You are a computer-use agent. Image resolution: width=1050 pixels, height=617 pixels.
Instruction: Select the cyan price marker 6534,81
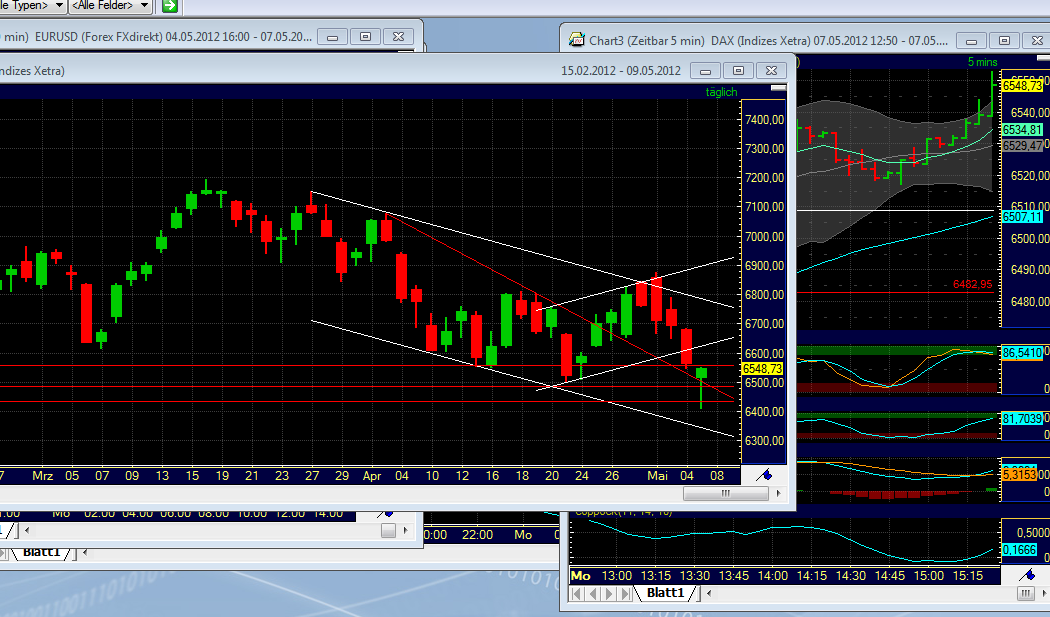[1025, 128]
